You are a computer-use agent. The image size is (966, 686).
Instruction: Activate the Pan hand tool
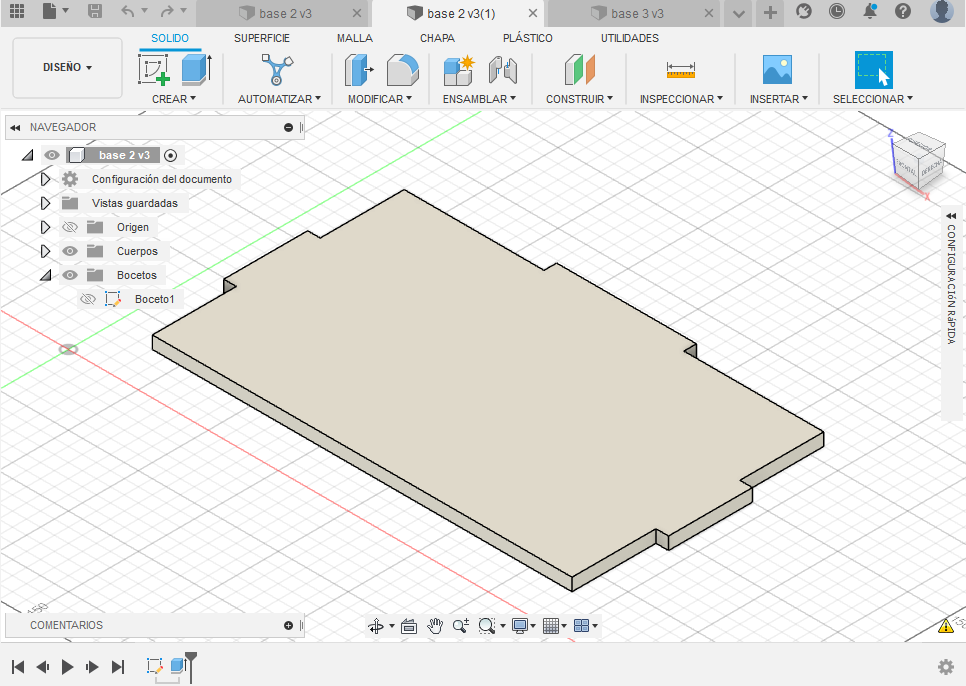tap(435, 626)
